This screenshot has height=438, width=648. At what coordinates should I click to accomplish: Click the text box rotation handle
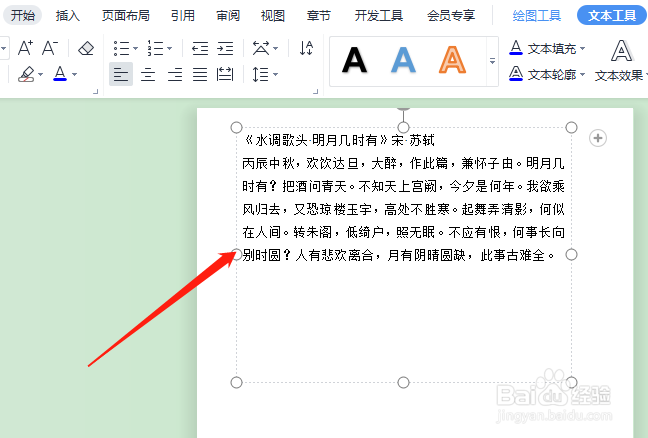[x=403, y=110]
